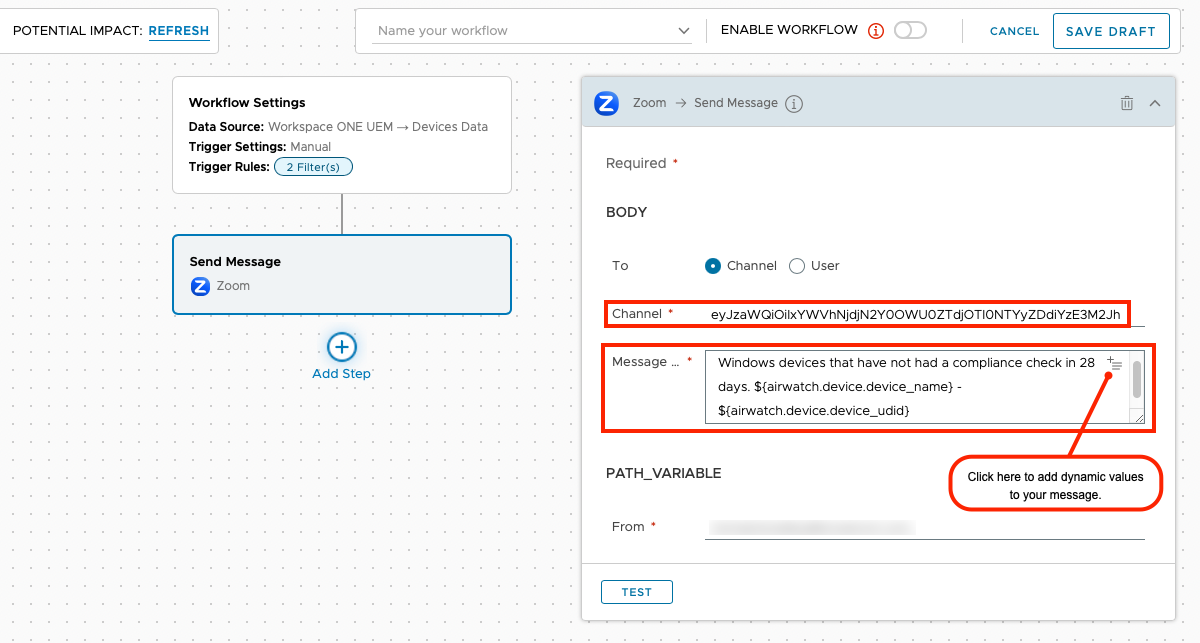Click the Zoom icon in Send Message card
Screen dimensions: 1200x643
200,286
